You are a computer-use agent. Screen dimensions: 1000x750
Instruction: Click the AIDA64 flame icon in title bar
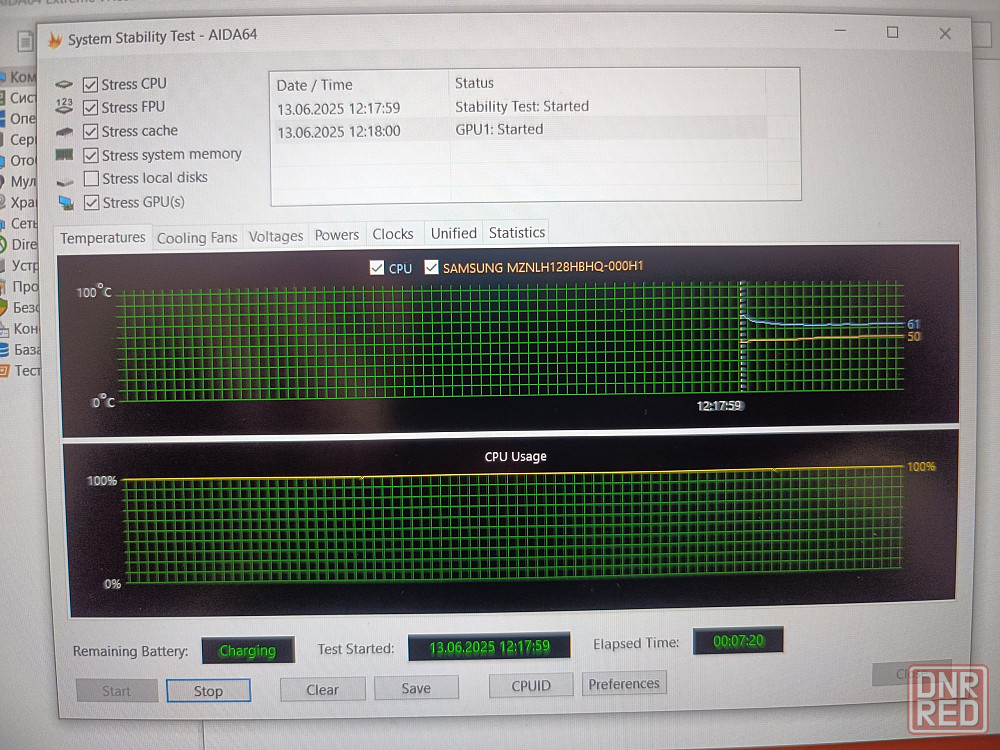click(x=55, y=40)
